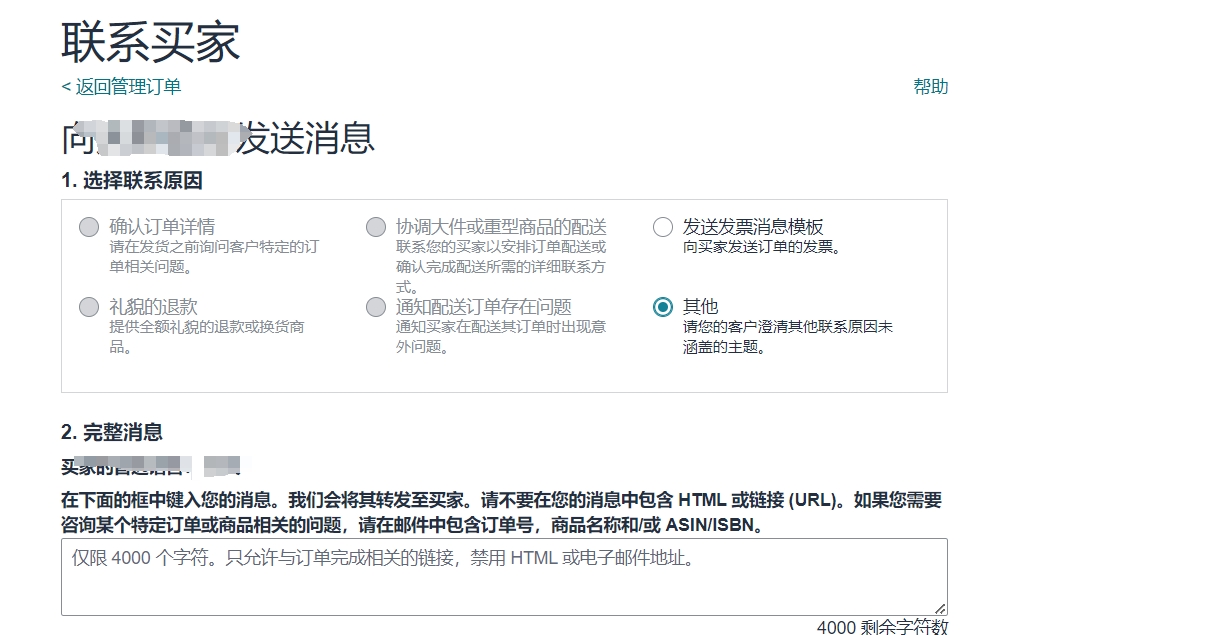Screen dimensions: 1224x635
Task: Click the 发送发票消息模板 label text
Action: [753, 227]
